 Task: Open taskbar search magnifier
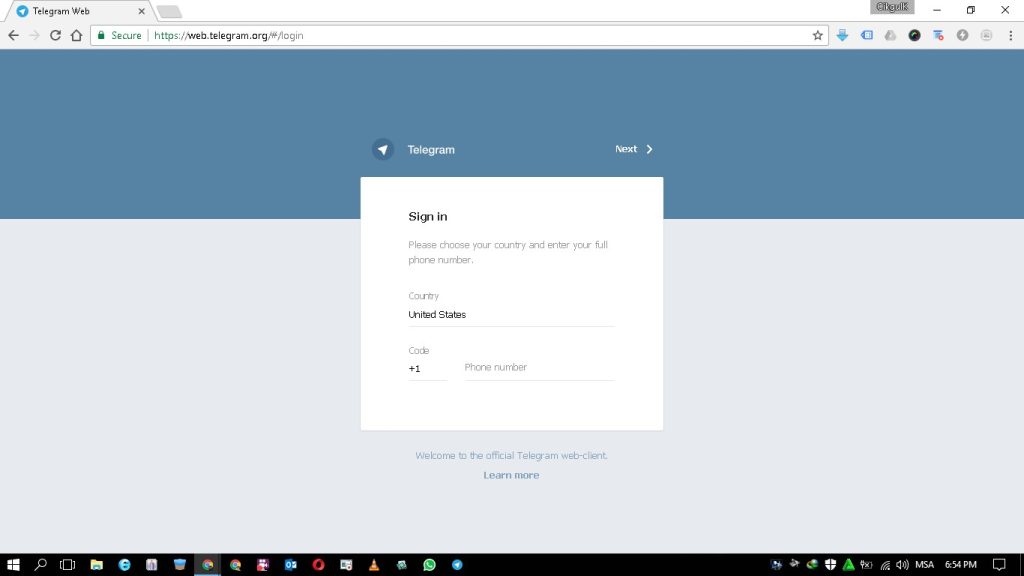(x=40, y=565)
